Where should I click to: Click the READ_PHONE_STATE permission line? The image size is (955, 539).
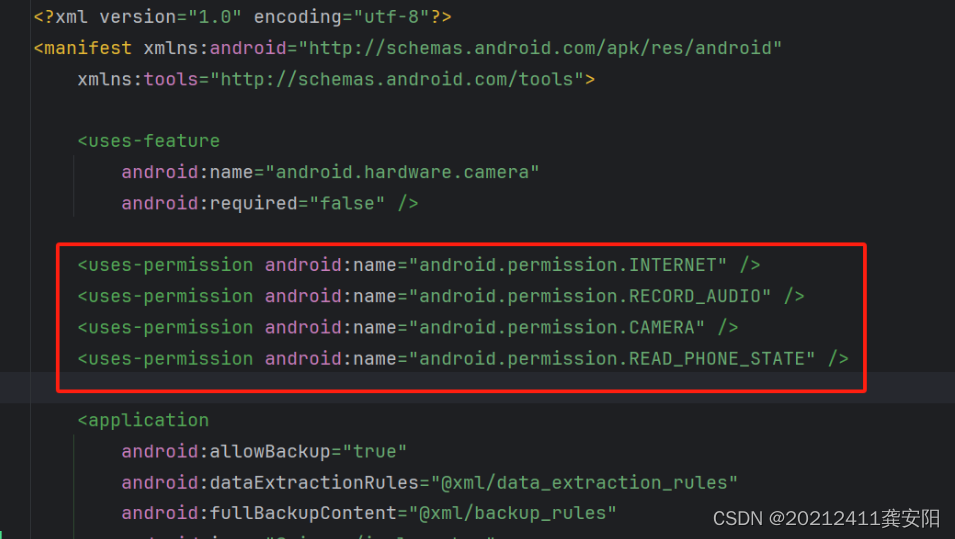463,359
